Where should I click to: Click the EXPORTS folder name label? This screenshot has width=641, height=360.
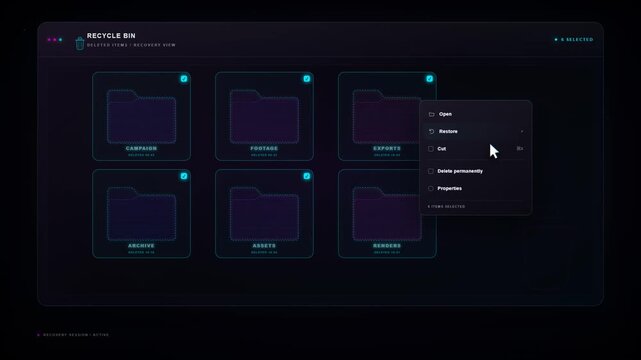[387, 148]
